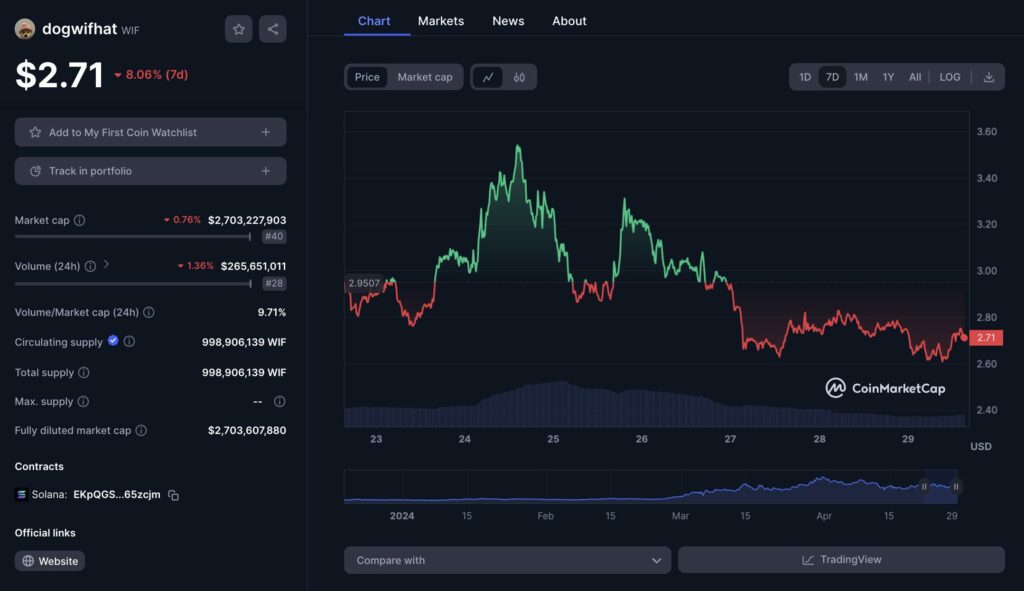Screen dimensions: 1024x591
Task: Expand the Compare with dropdown
Action: click(507, 560)
